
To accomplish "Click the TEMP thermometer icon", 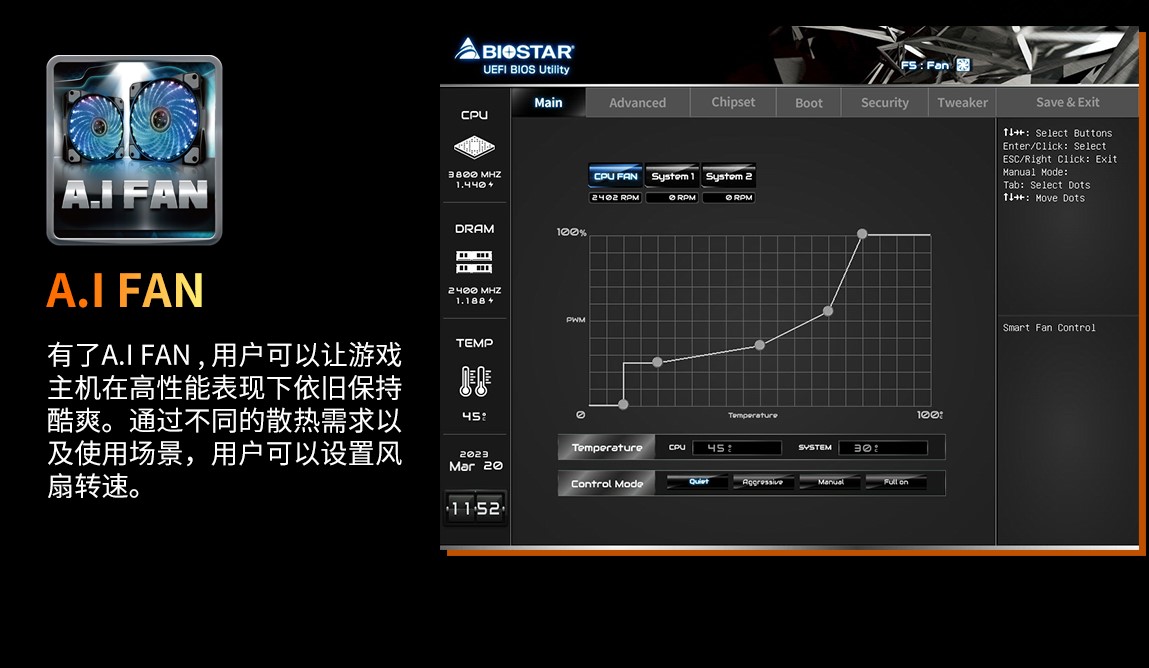I will tap(475, 381).
